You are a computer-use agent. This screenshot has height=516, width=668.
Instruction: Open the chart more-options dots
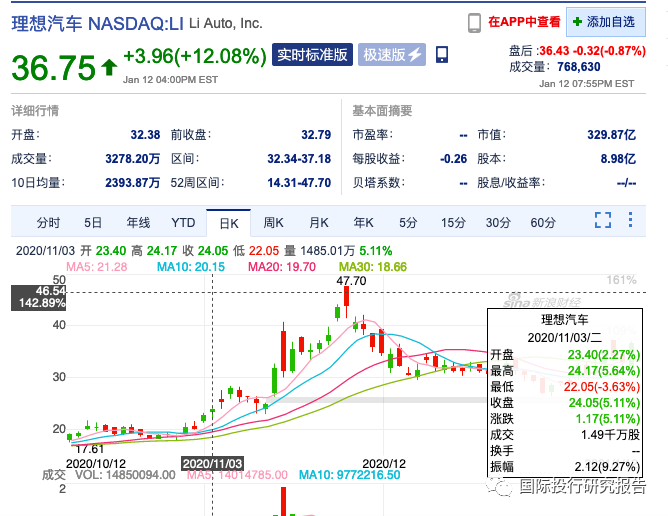[631, 220]
